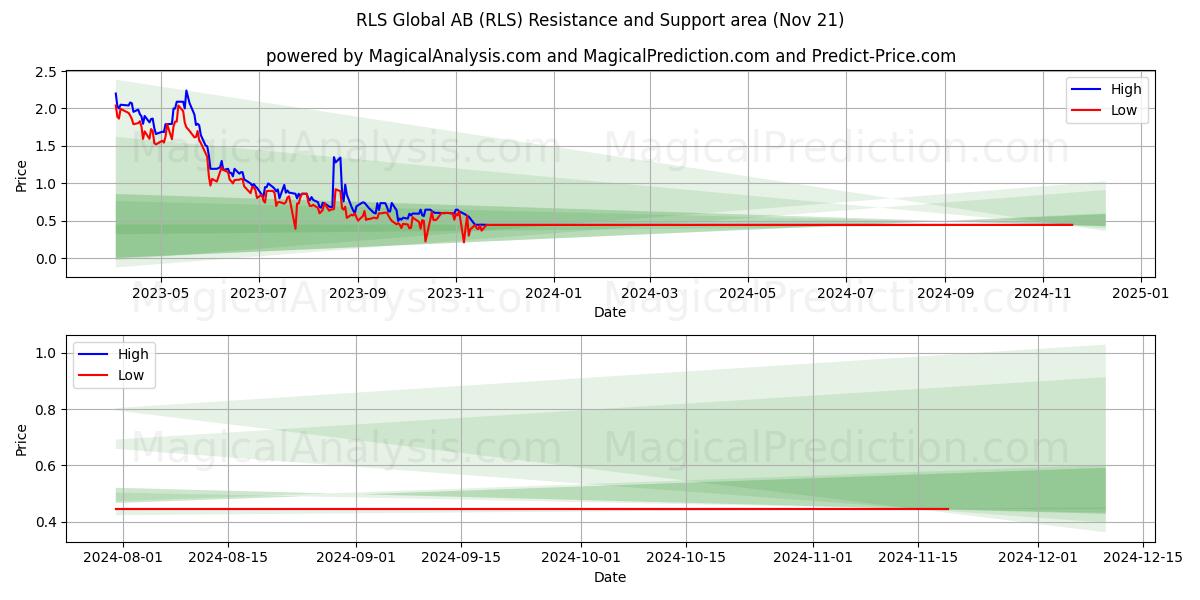Screen dimensions: 1200x600
Task: Click the '2.0' y-axis tick label
Action: tap(45, 109)
